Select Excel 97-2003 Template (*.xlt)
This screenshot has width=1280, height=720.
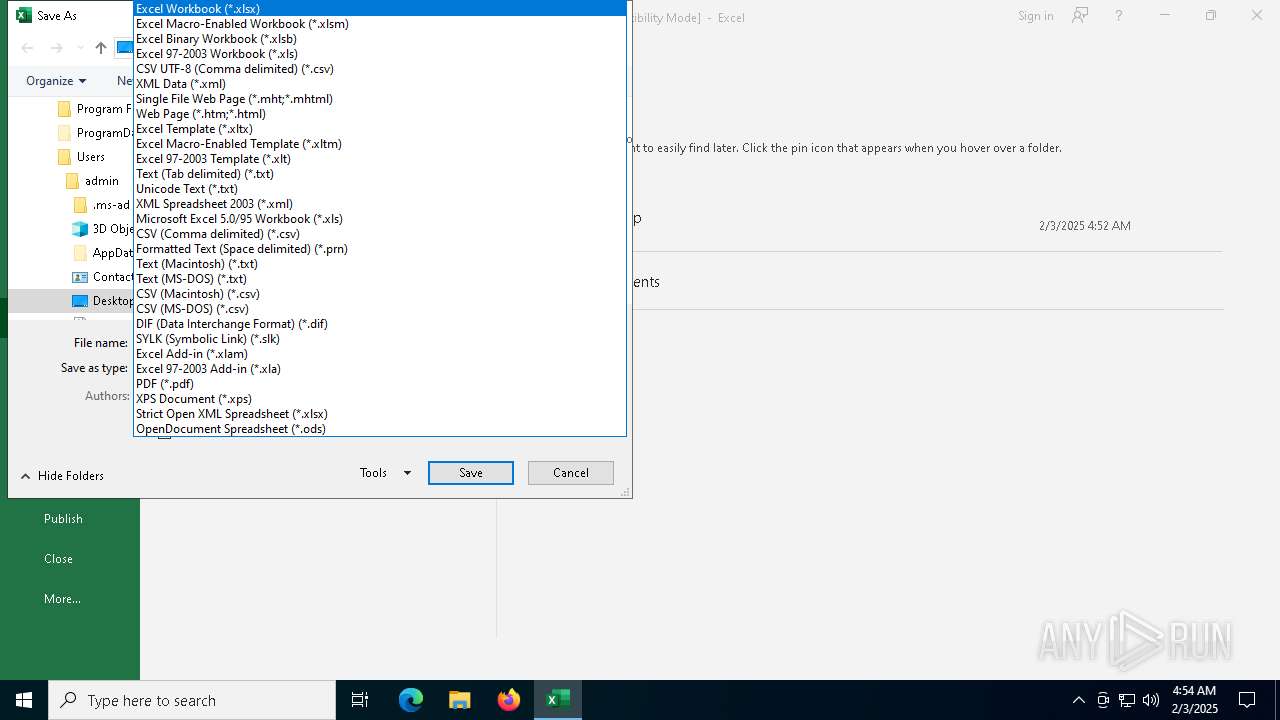pos(380,159)
